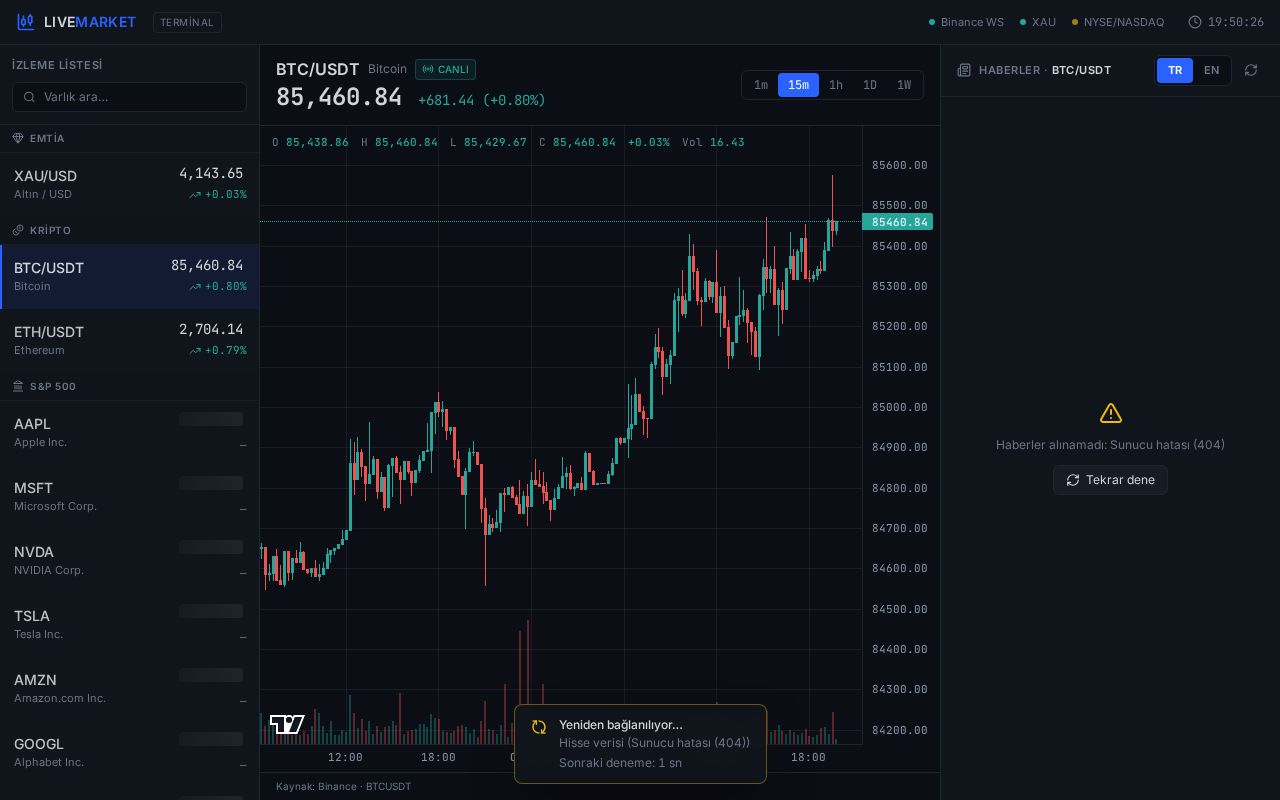Click the bank icon beside S&P 500

(18, 386)
